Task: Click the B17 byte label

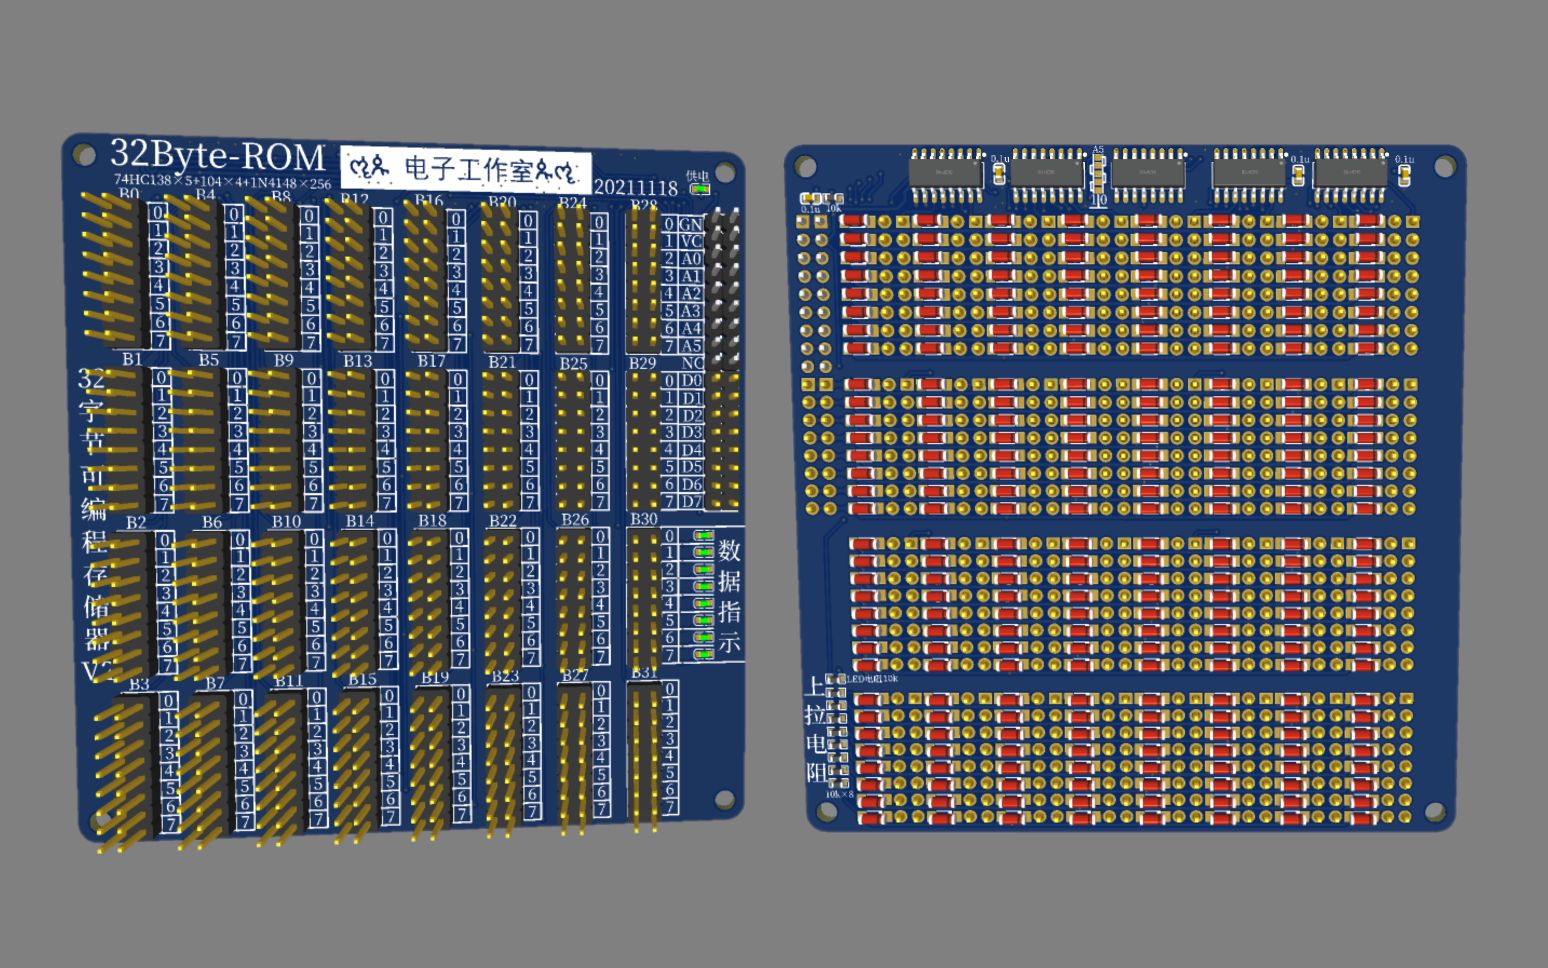Action: pyautogui.click(x=431, y=361)
